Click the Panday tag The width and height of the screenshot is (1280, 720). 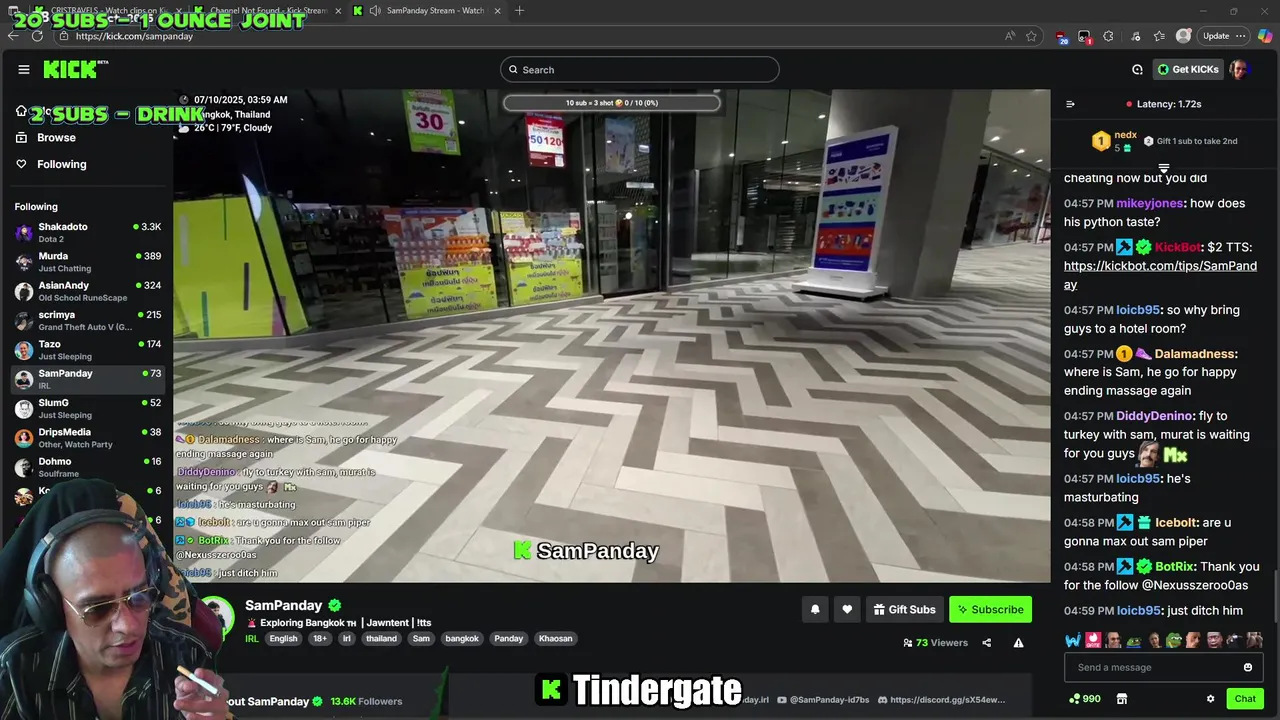click(x=508, y=638)
